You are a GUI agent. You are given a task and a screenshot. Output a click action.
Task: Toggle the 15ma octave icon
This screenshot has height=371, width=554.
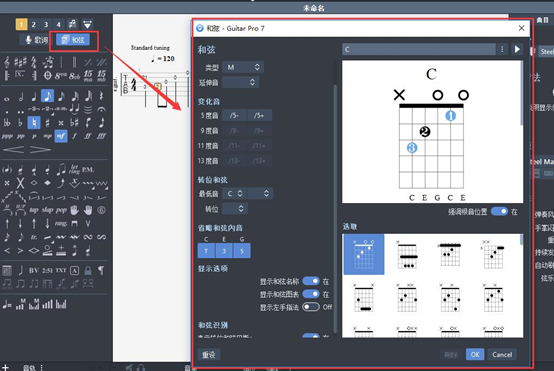(x=88, y=75)
